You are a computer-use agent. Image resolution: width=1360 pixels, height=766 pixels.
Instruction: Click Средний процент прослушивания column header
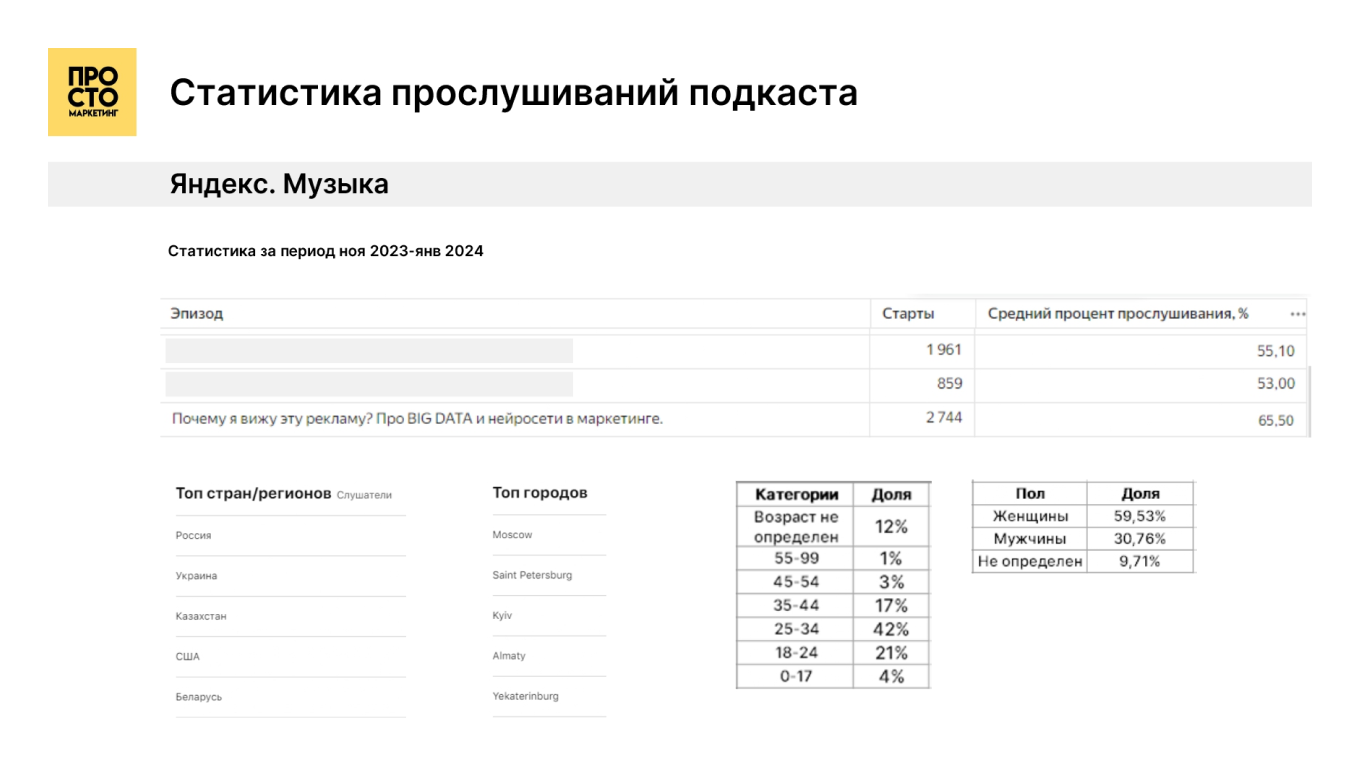click(1118, 314)
